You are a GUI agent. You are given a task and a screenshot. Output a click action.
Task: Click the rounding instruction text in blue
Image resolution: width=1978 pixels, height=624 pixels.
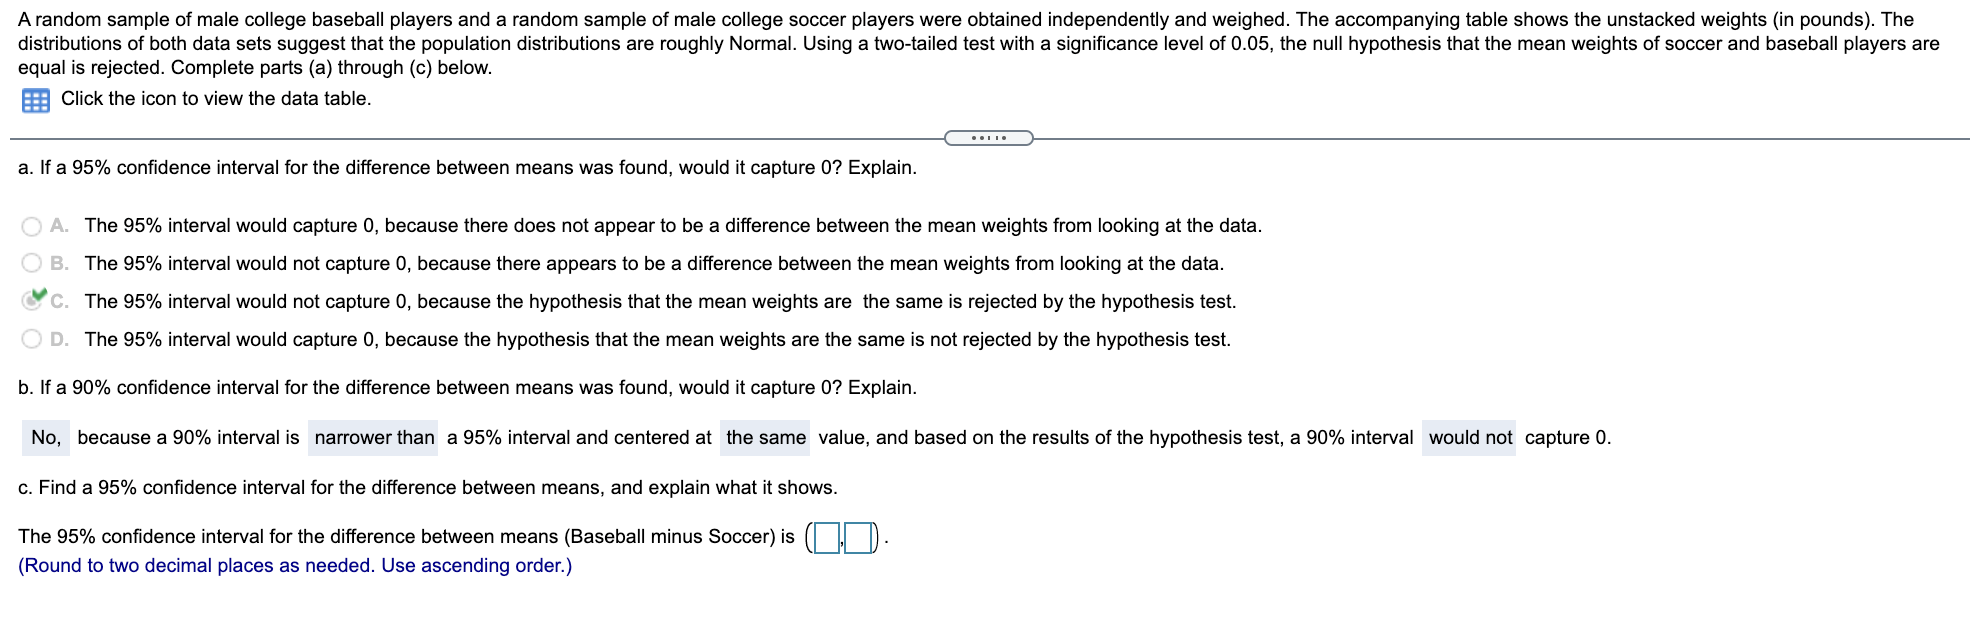295,565
